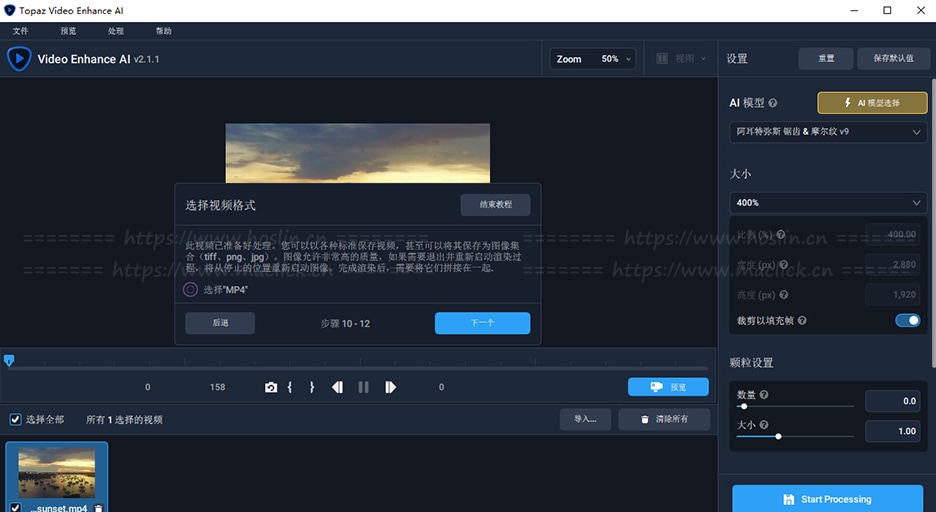This screenshot has width=936, height=512.
Task: Click the grain 数量 slider
Action: tap(795, 406)
